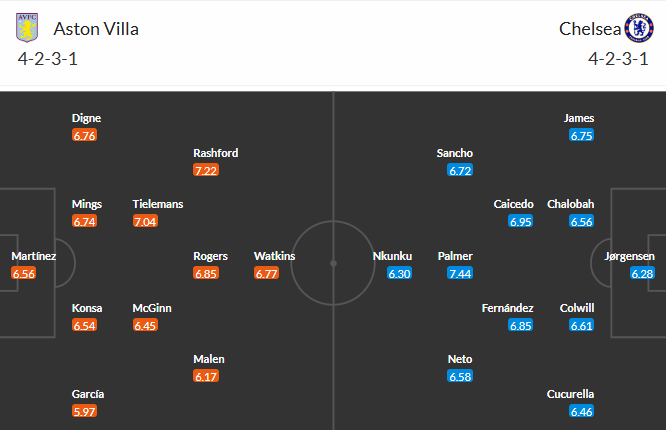Click Aston Villa's 4-2-3-1 formation text

[48, 59]
